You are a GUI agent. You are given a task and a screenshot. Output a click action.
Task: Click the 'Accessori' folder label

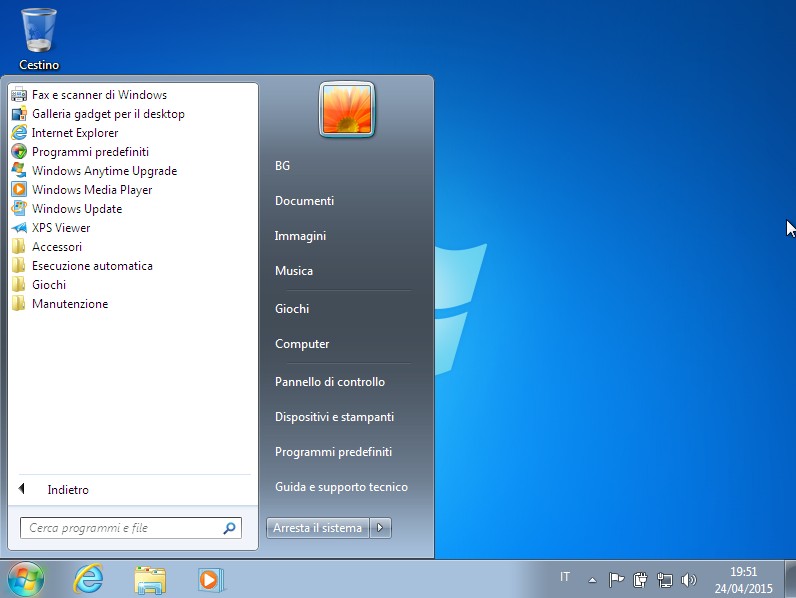click(57, 247)
